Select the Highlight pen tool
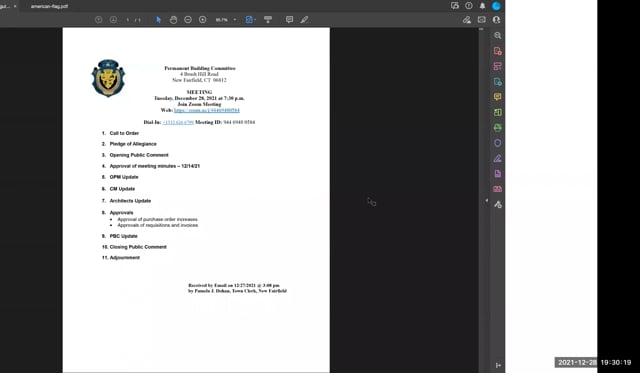Screen dimensions: 640x373 pyautogui.click(x=304, y=20)
